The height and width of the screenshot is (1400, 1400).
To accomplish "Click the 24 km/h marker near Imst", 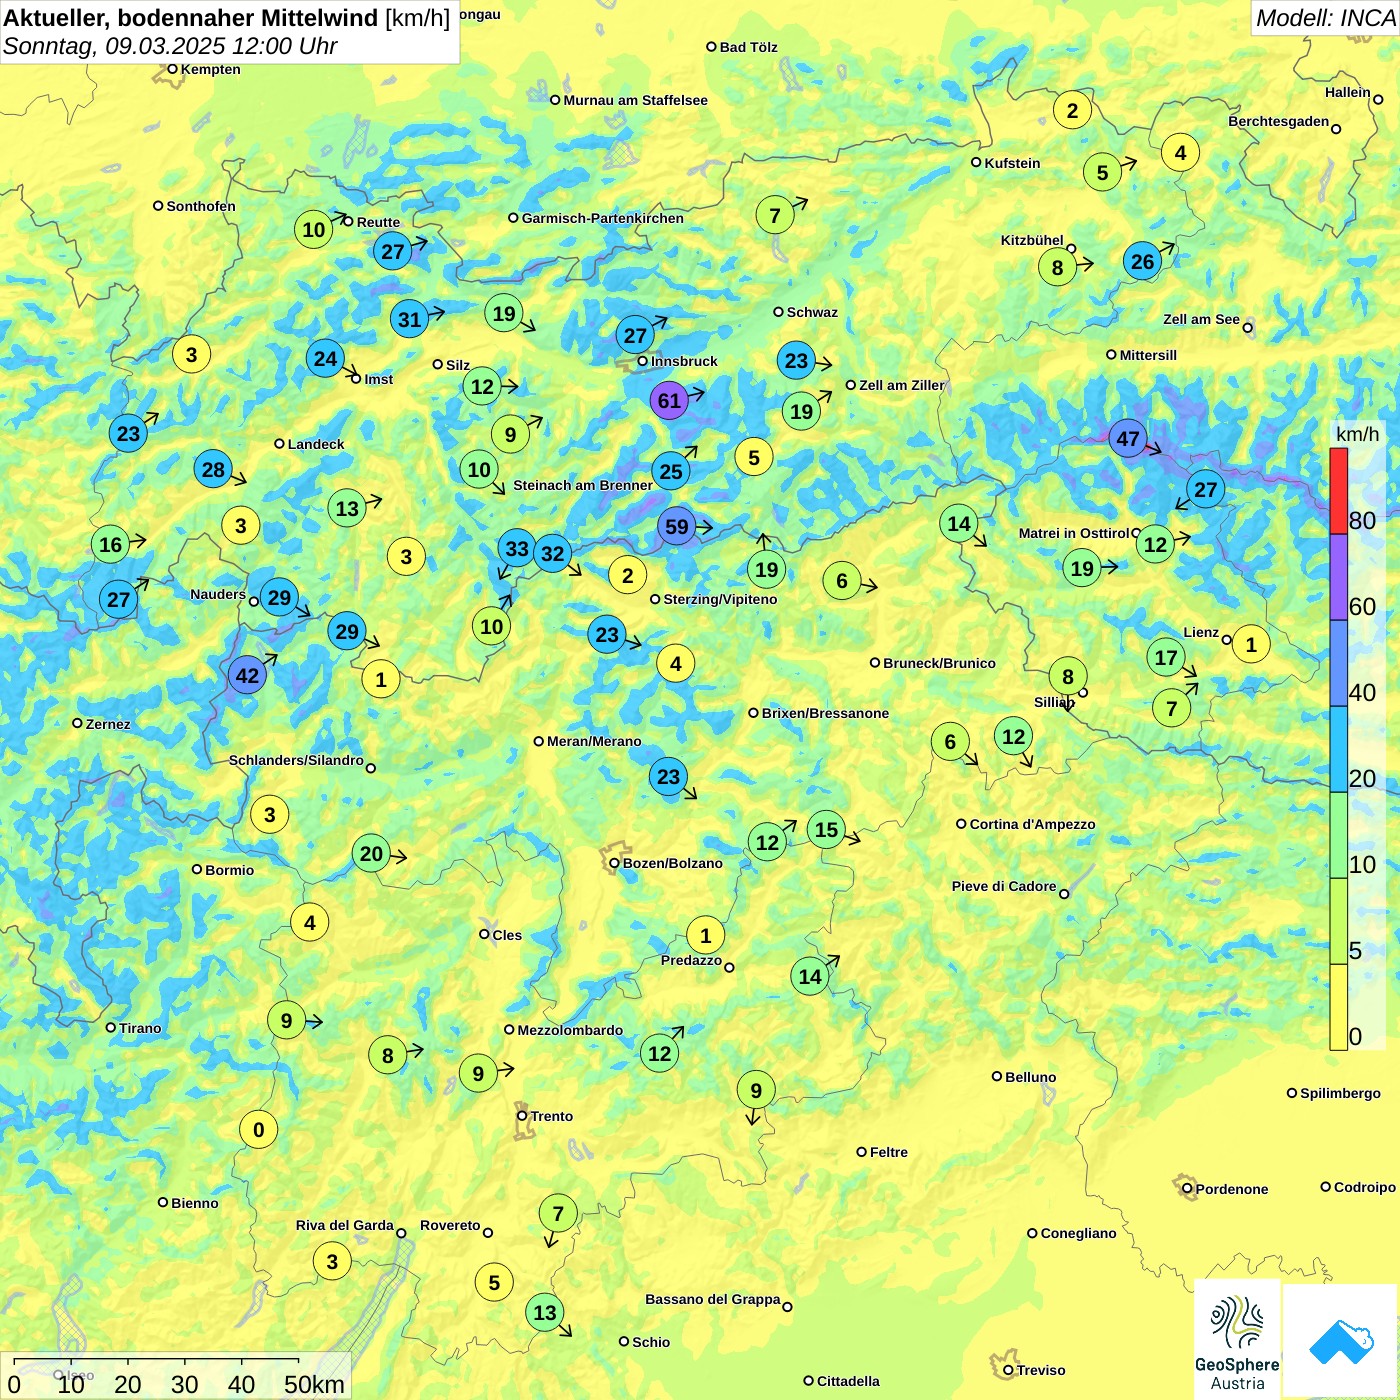I will coord(325,359).
